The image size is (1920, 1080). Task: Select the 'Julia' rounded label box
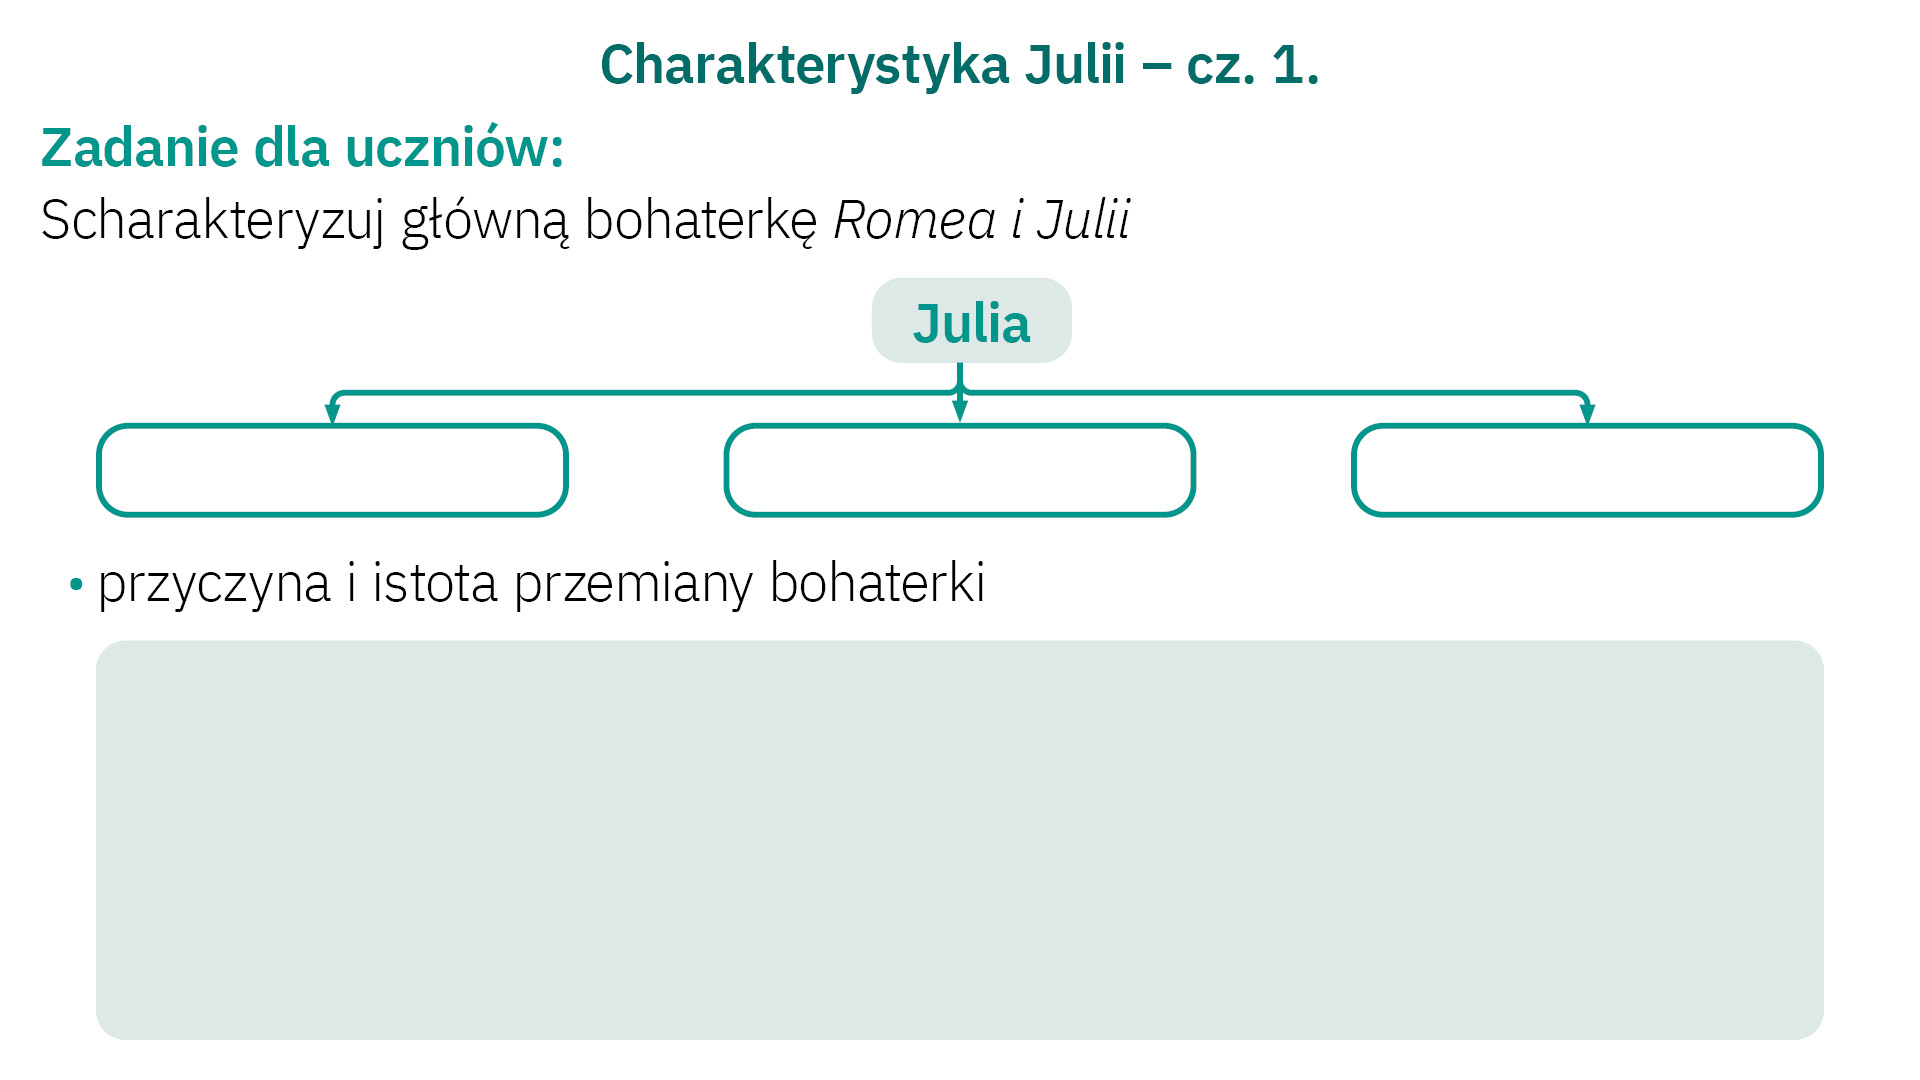[x=971, y=322]
